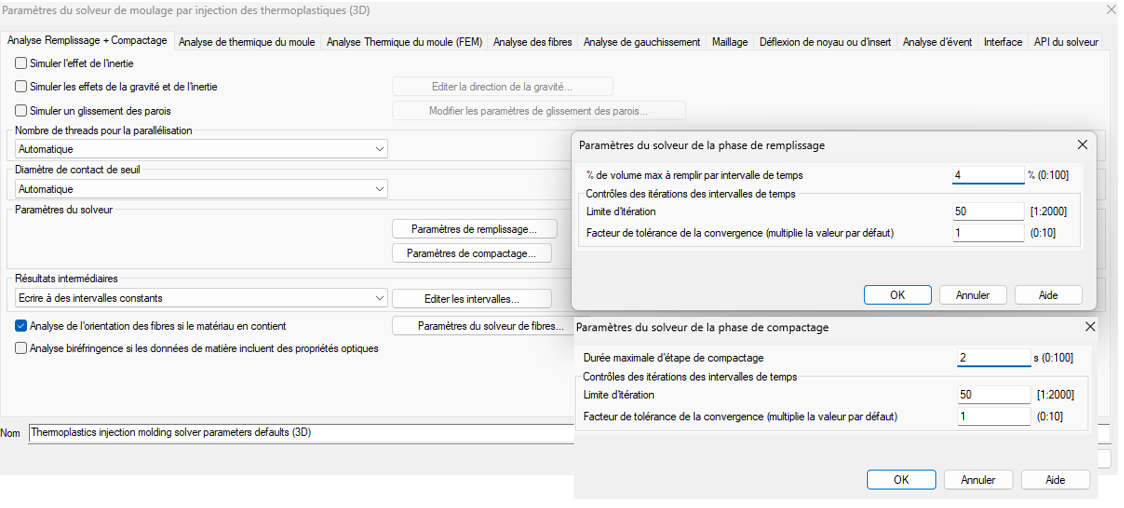Image resolution: width=1124 pixels, height=508 pixels.
Task: Select Analyse de gauchissement tab
Action: pos(641,42)
